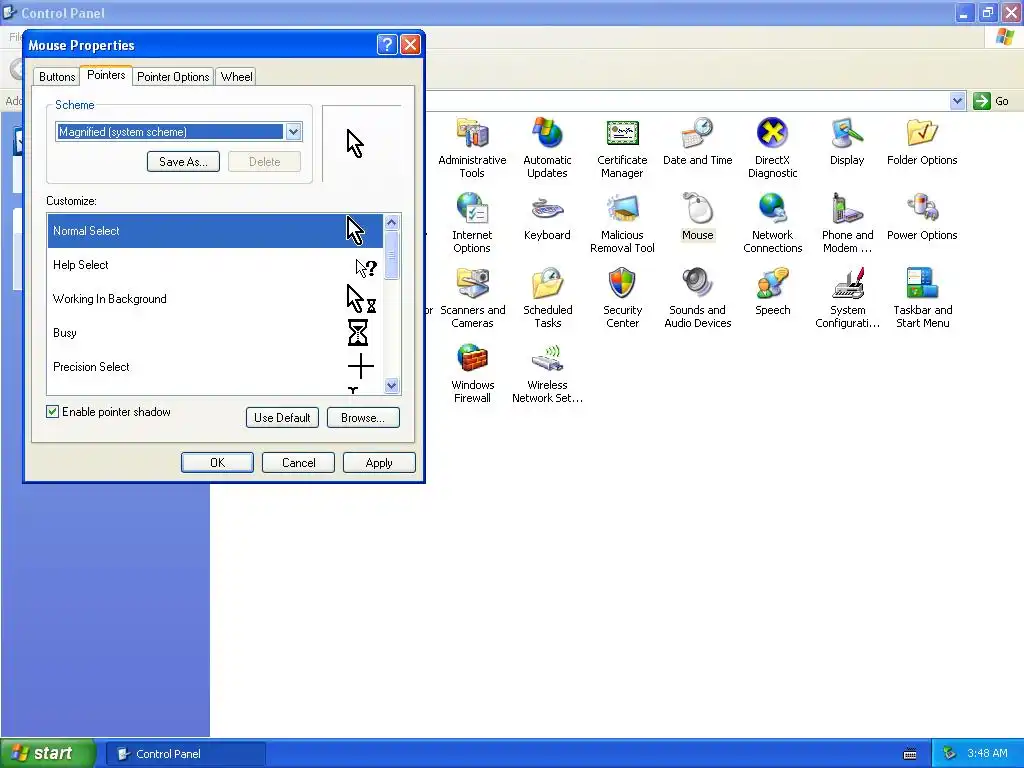The image size is (1024, 768).
Task: Click Browse... to choose a pointer
Action: (x=362, y=417)
